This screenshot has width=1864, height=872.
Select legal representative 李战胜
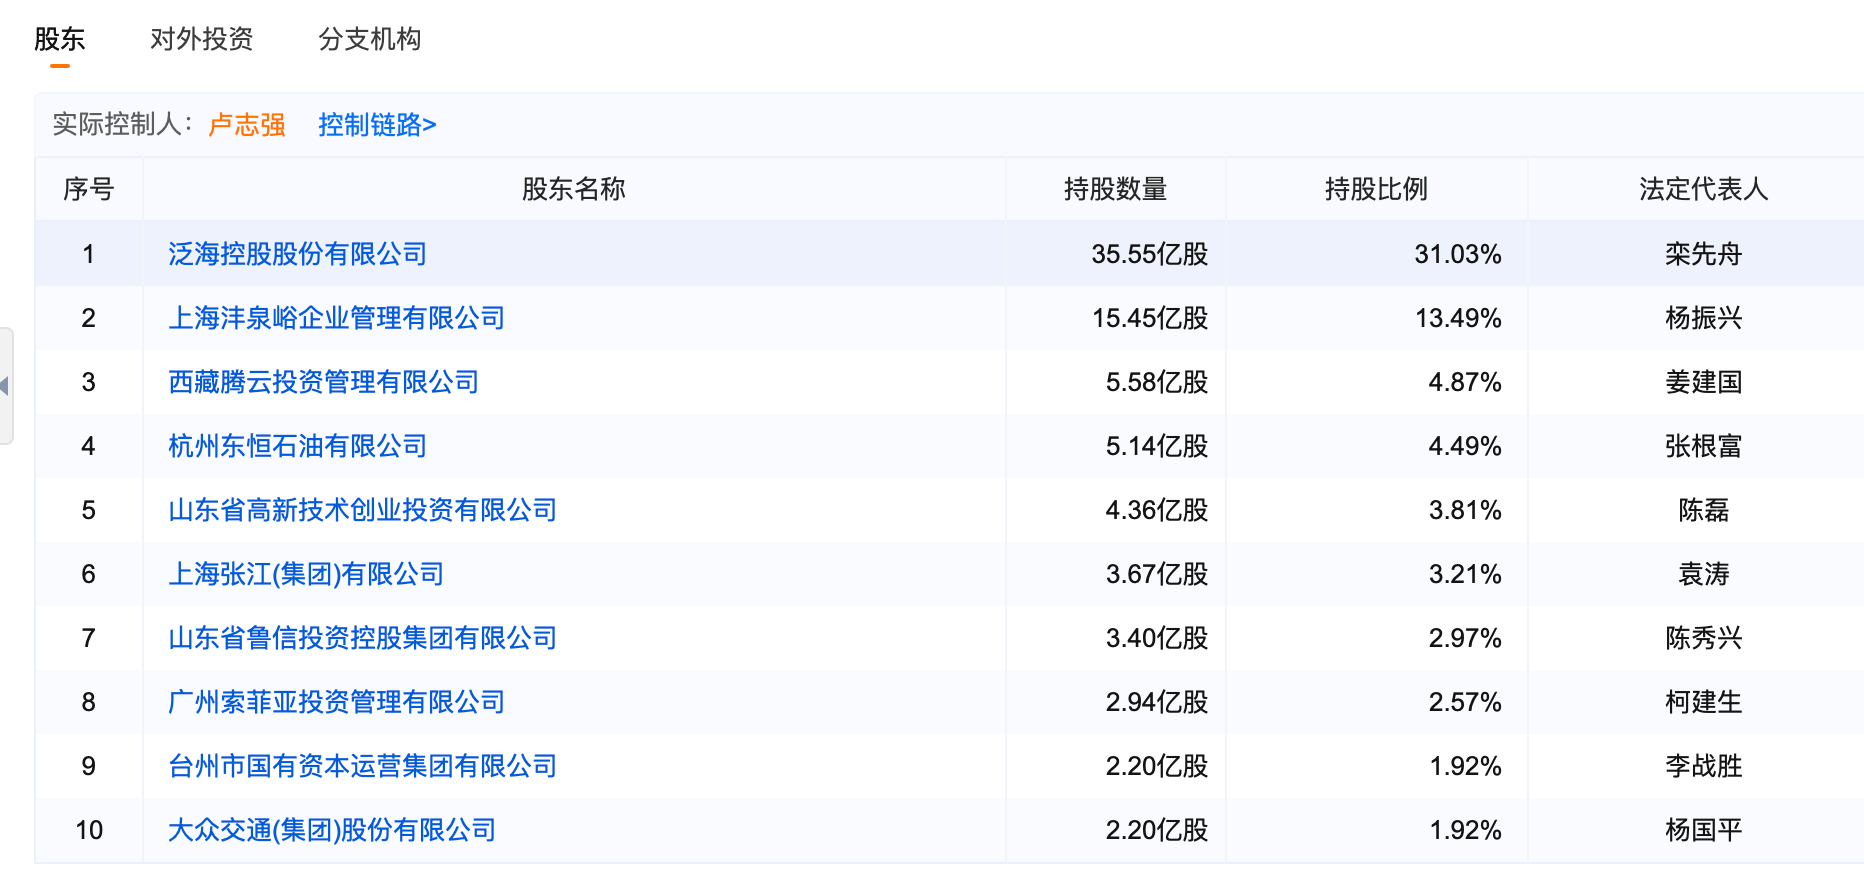[1704, 766]
